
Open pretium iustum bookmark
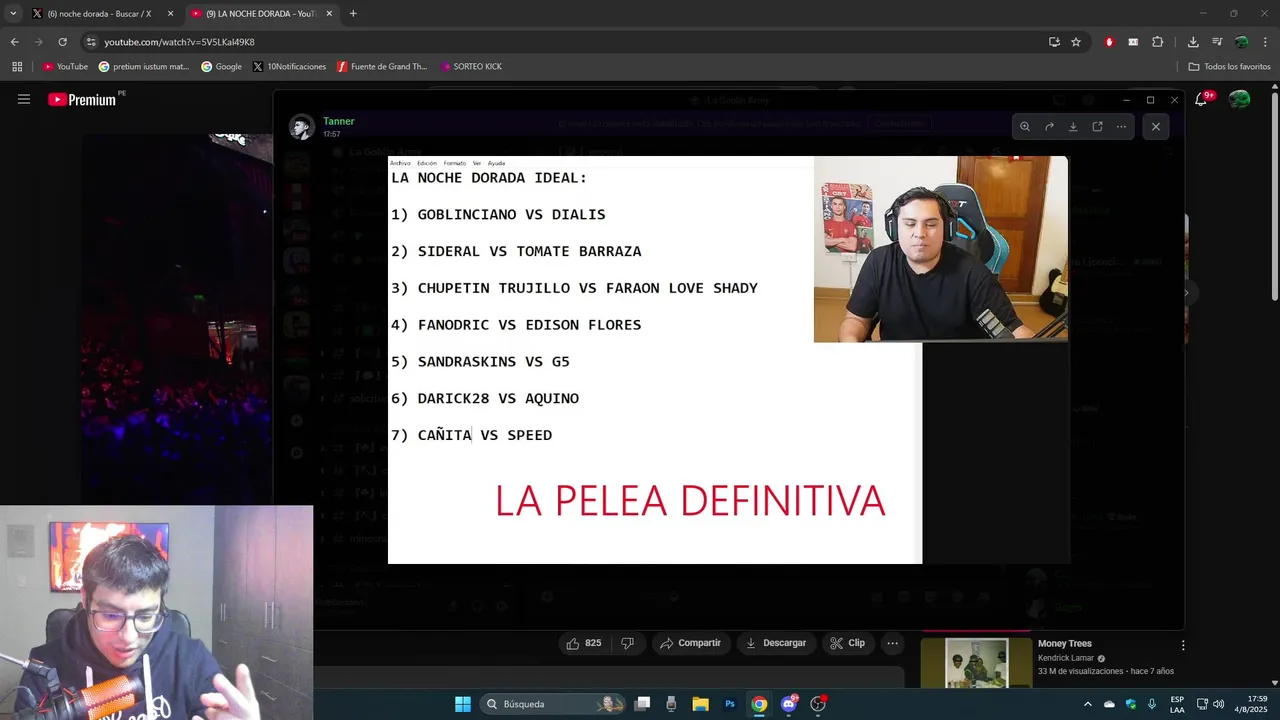(144, 67)
